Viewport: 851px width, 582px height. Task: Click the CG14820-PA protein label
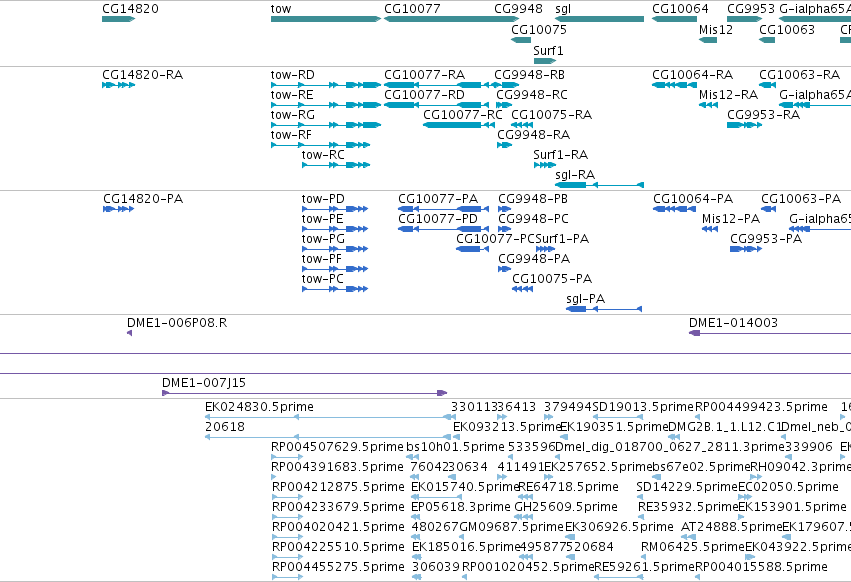143,199
